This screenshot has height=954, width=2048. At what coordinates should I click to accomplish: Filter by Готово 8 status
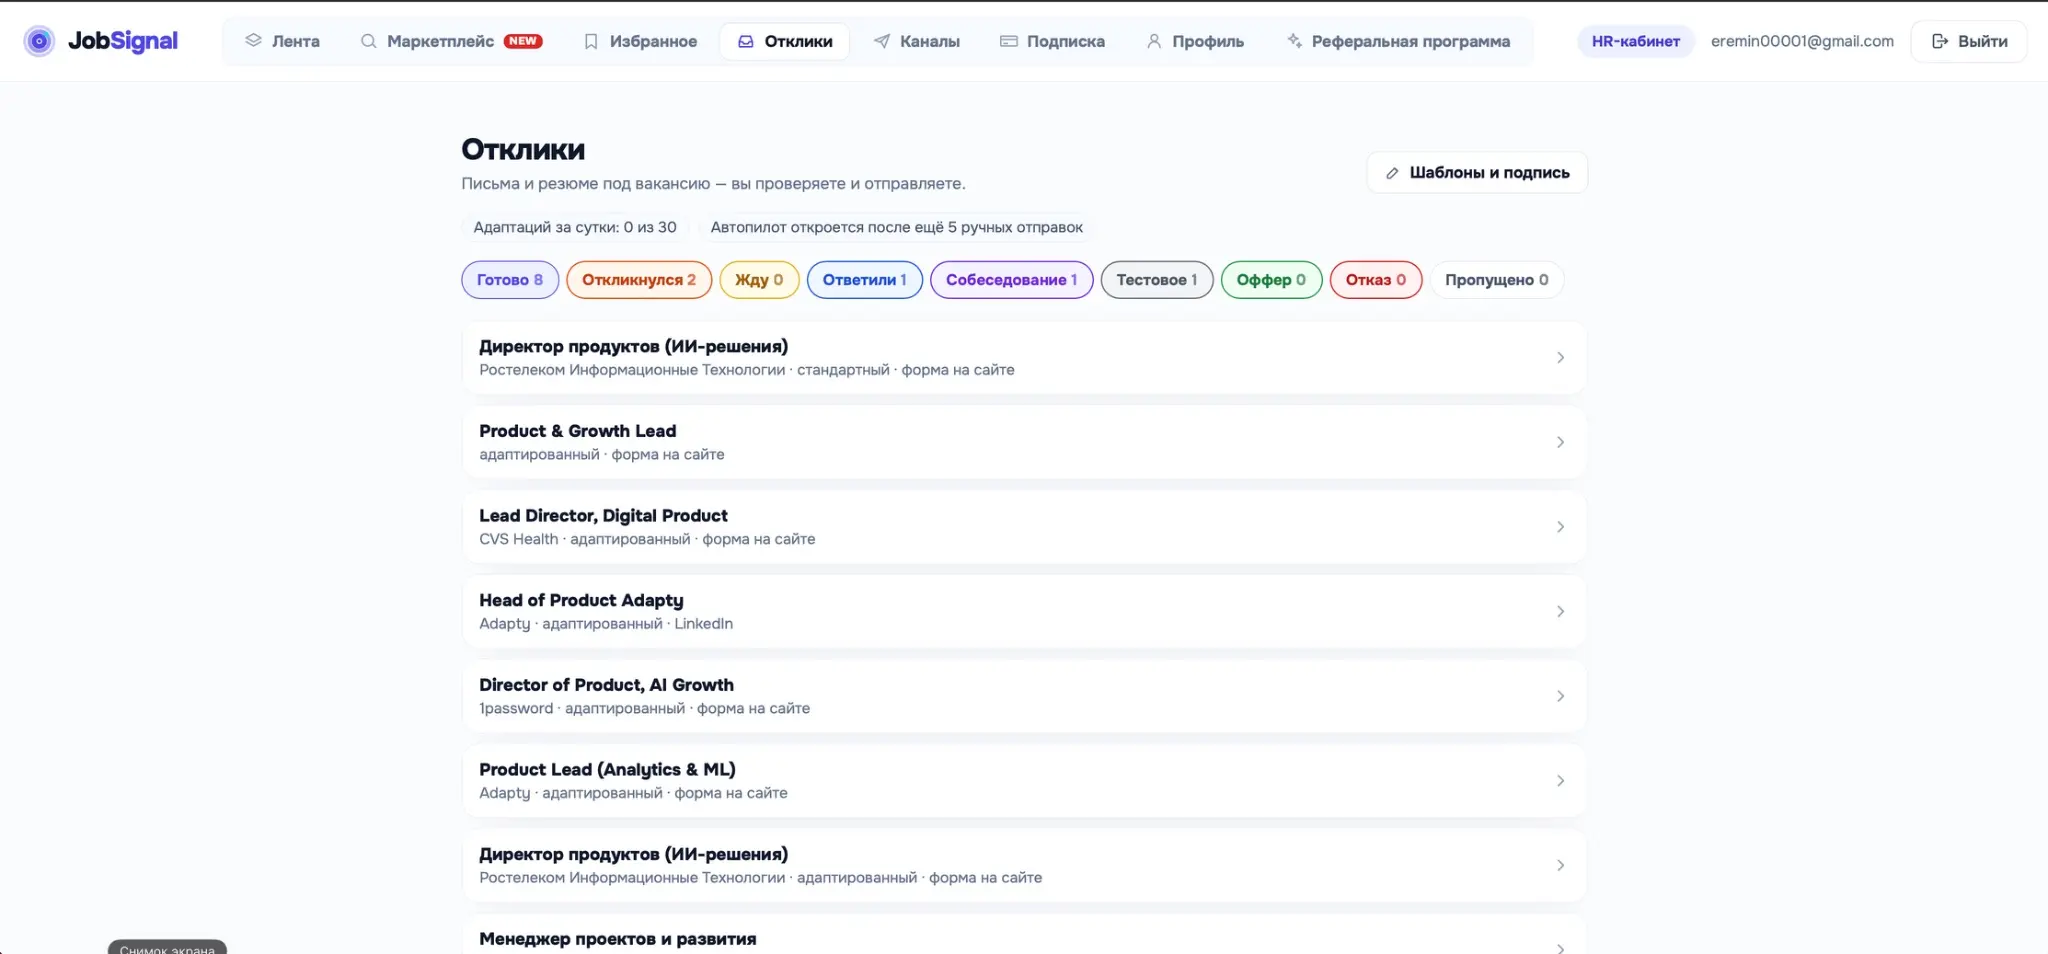(510, 280)
